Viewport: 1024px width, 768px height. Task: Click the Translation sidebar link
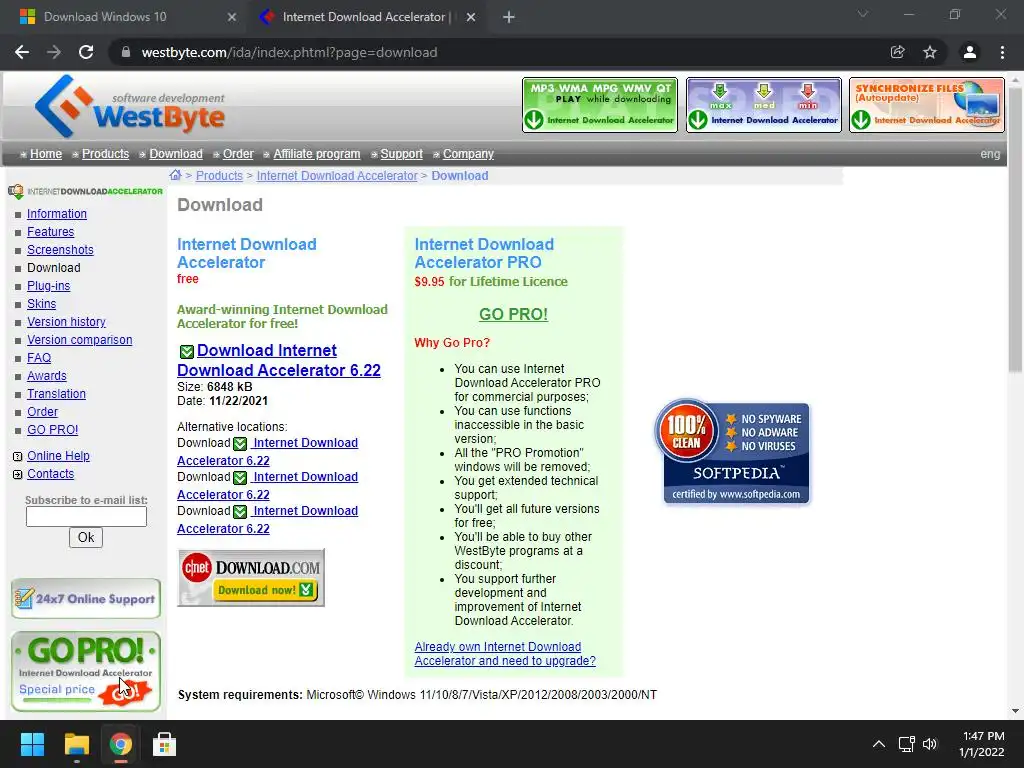click(x=56, y=394)
